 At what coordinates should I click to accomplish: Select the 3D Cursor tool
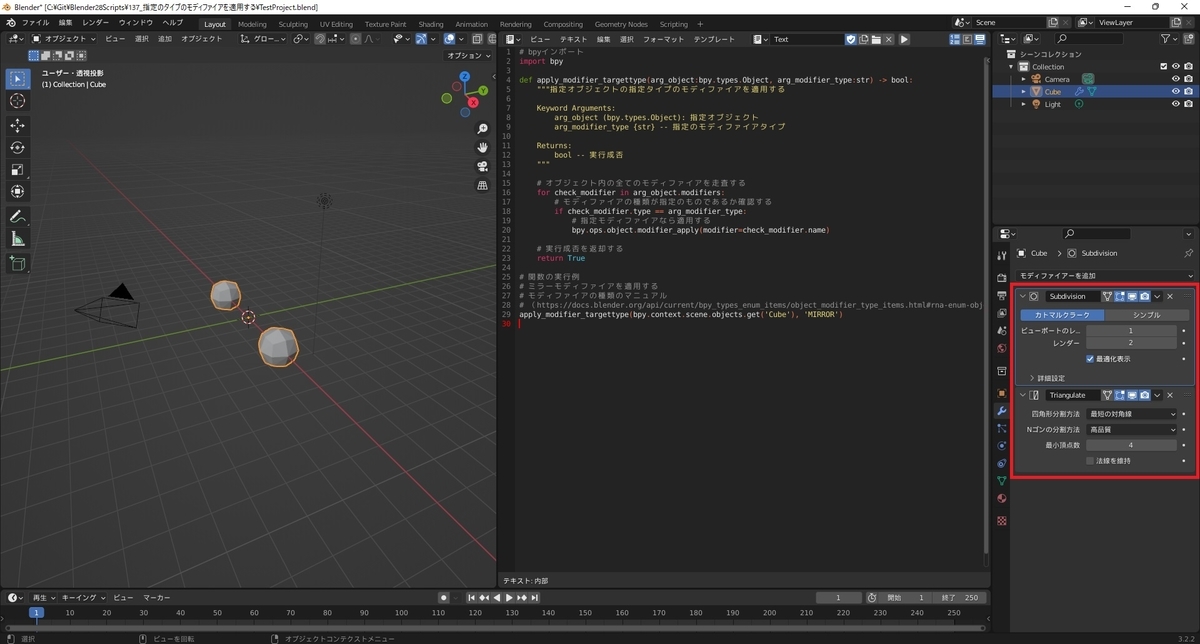pyautogui.click(x=18, y=101)
